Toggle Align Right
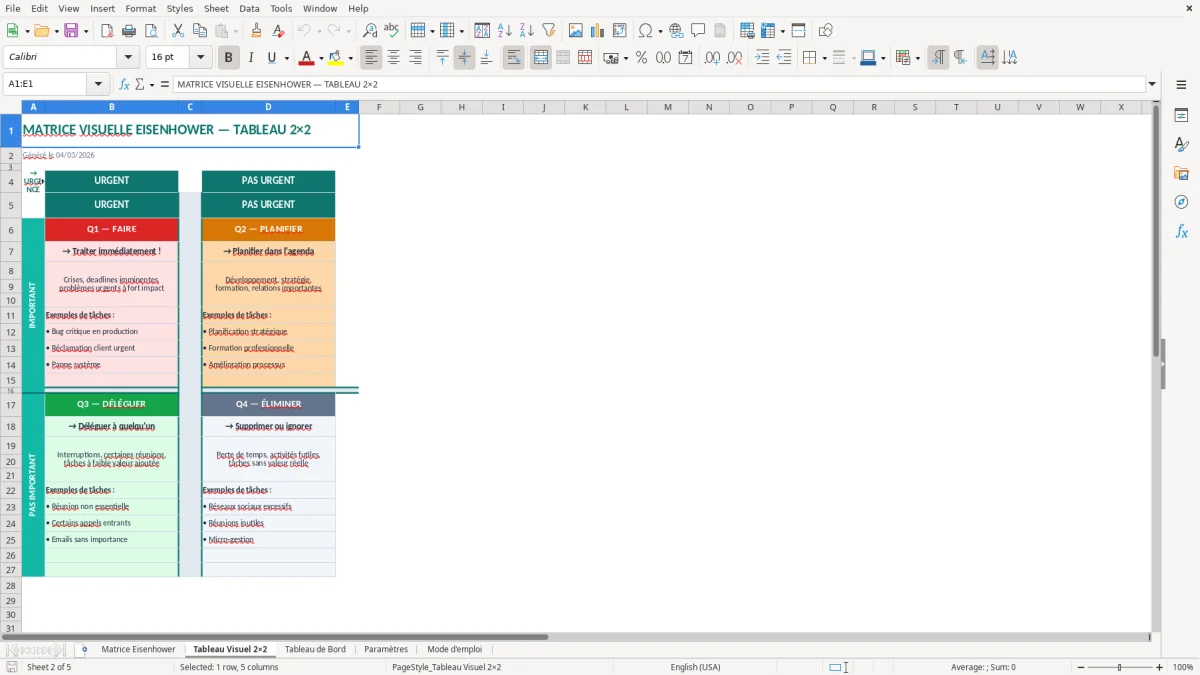Screen dimensions: 1200x675 (x=415, y=58)
